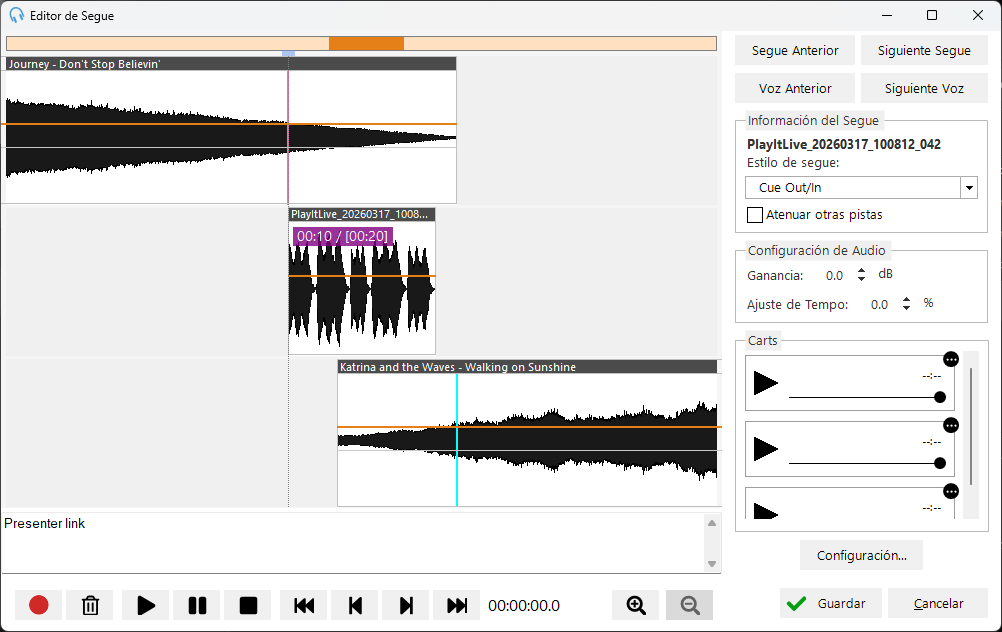Screen dimensions: 1002x632
Task: Select the Journey - Don't Stop Believin' track header
Action: click(x=231, y=64)
